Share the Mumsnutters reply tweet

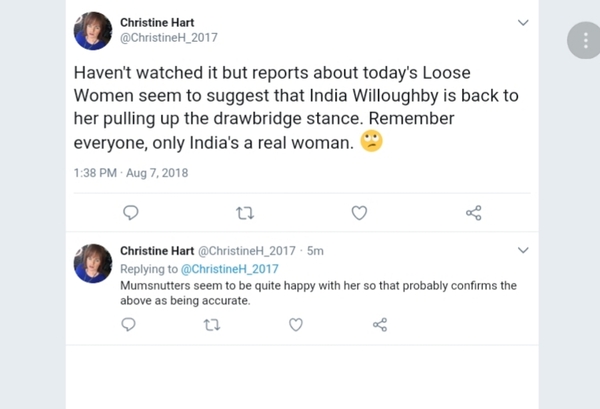click(x=380, y=324)
